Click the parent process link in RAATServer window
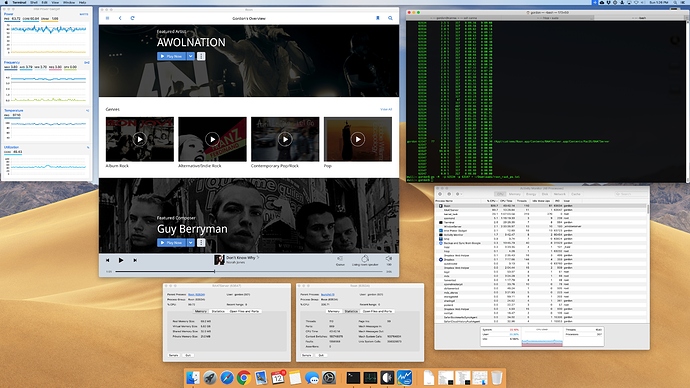The height and width of the screenshot is (388, 690). (x=196, y=294)
